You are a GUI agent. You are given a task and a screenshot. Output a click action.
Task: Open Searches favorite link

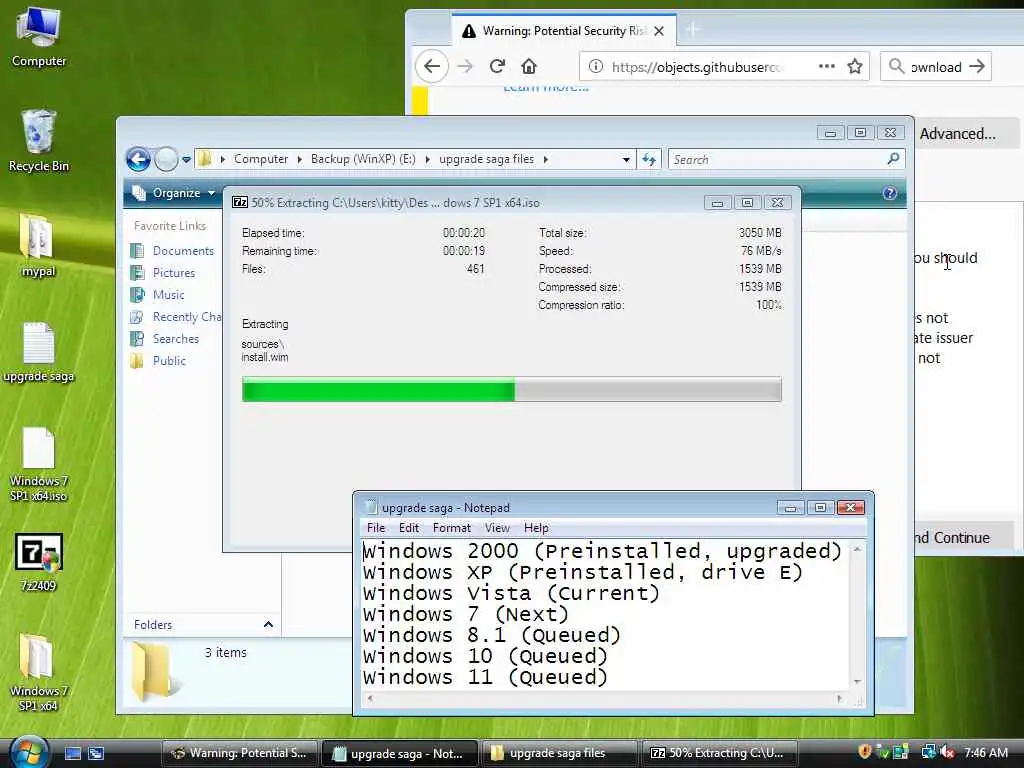[x=176, y=339]
